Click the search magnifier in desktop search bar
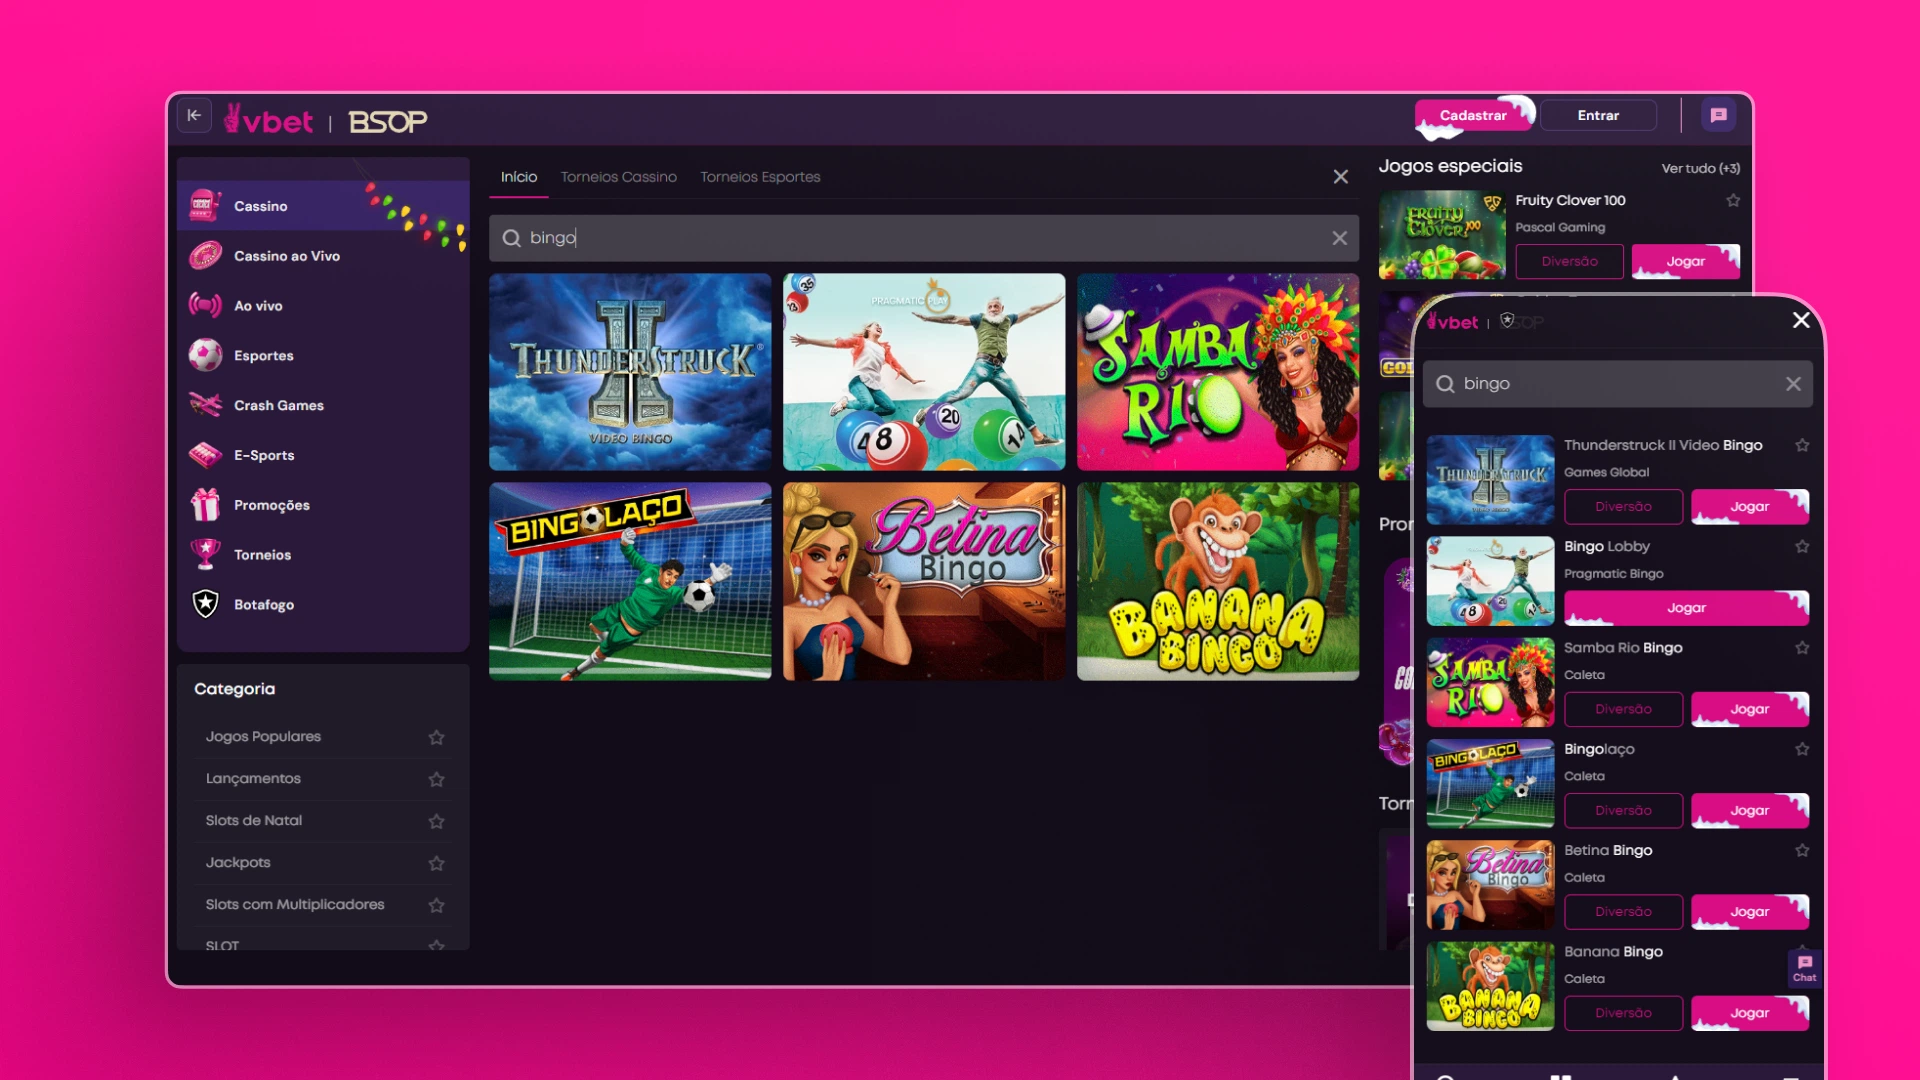The width and height of the screenshot is (1920, 1080). tap(511, 238)
